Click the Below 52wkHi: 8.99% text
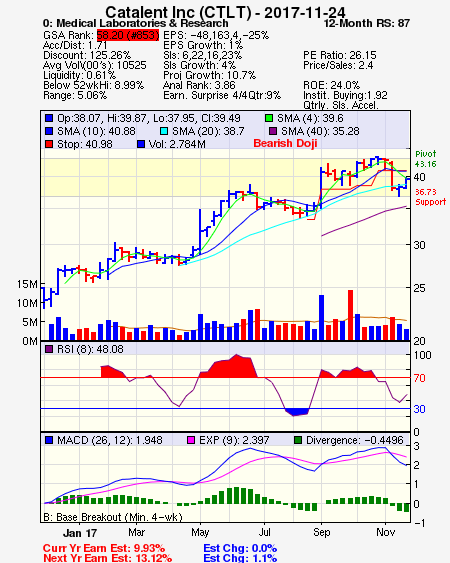 (x=93, y=85)
